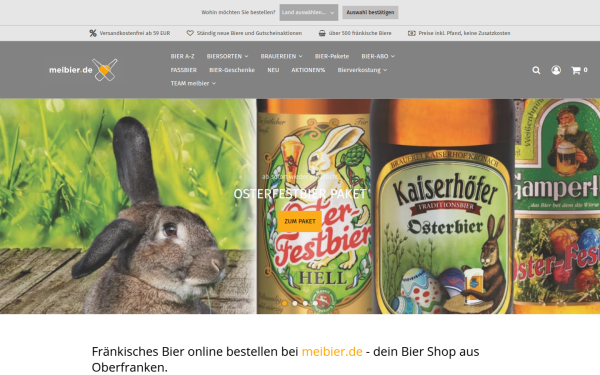This screenshot has height=375, width=600.
Task: Open the BIER A-Z menu item
Action: (183, 56)
